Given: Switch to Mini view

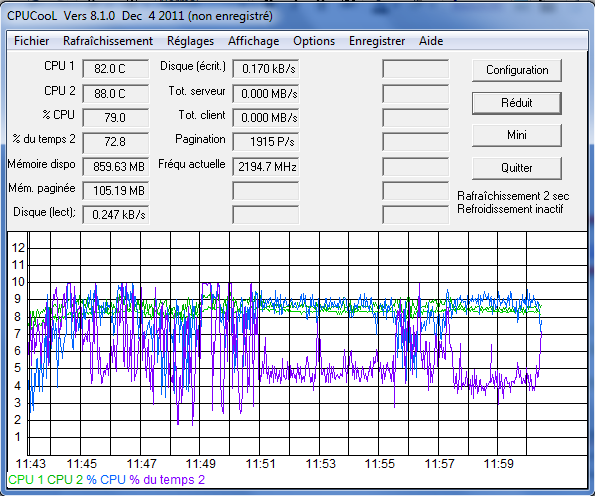Looking at the screenshot, I should tap(517, 135).
